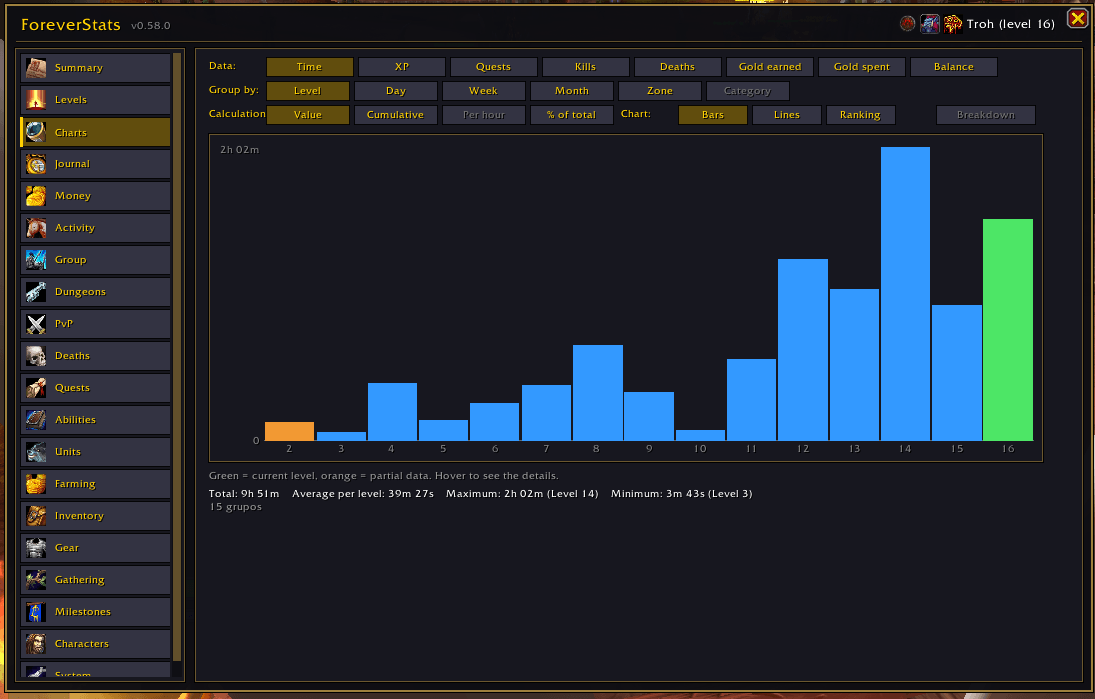Click the Inventory bag icon
The width and height of the screenshot is (1095, 699).
coord(36,516)
